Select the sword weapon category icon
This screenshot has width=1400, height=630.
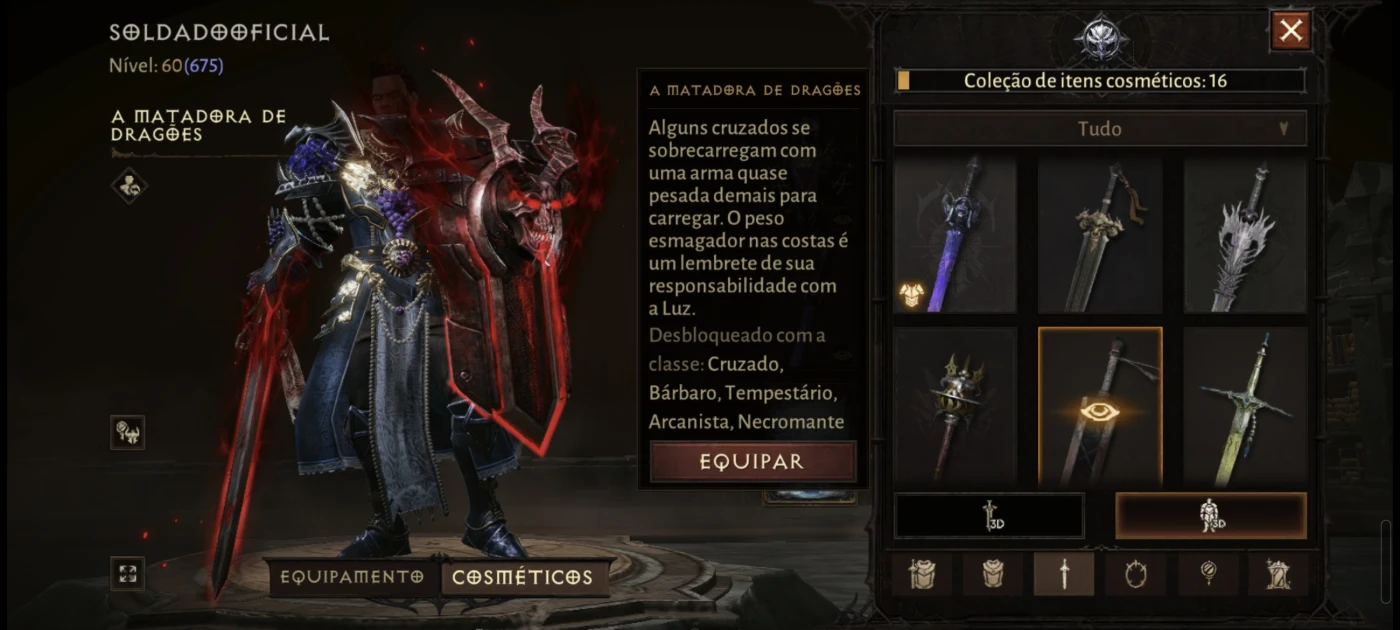point(1063,575)
